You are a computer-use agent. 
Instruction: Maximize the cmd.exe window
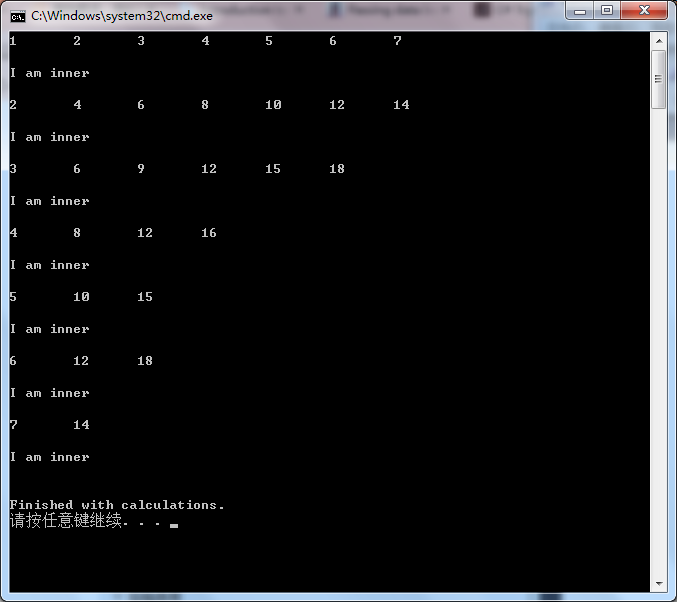[607, 10]
